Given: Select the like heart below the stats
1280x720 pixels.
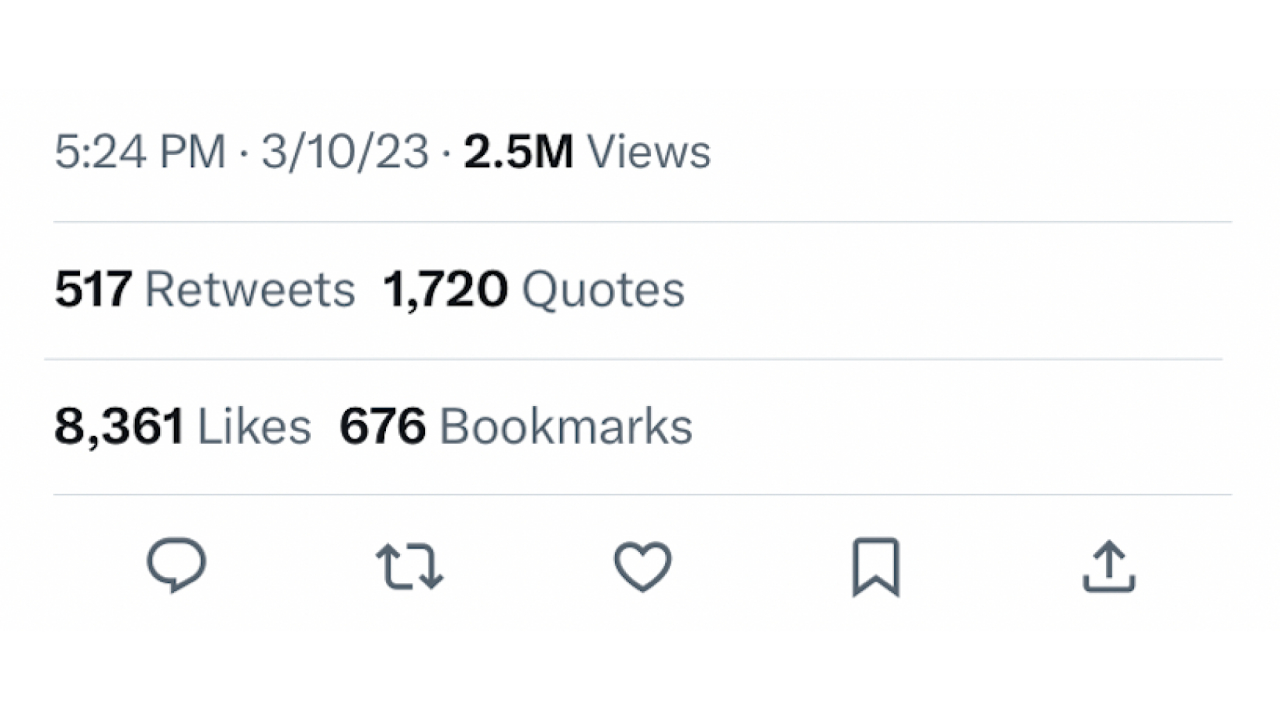Looking at the screenshot, I should click(643, 566).
